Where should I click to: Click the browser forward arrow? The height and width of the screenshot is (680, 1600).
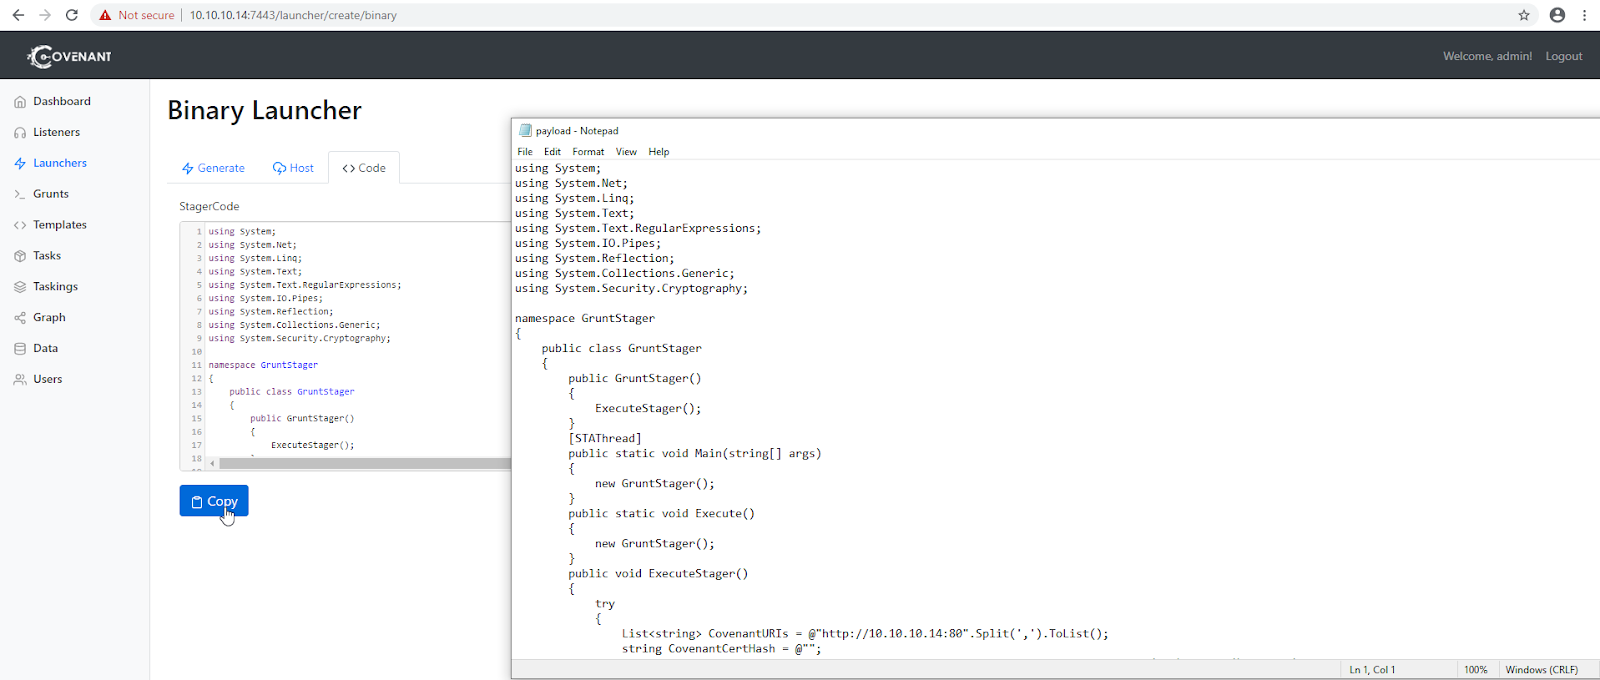(x=45, y=15)
